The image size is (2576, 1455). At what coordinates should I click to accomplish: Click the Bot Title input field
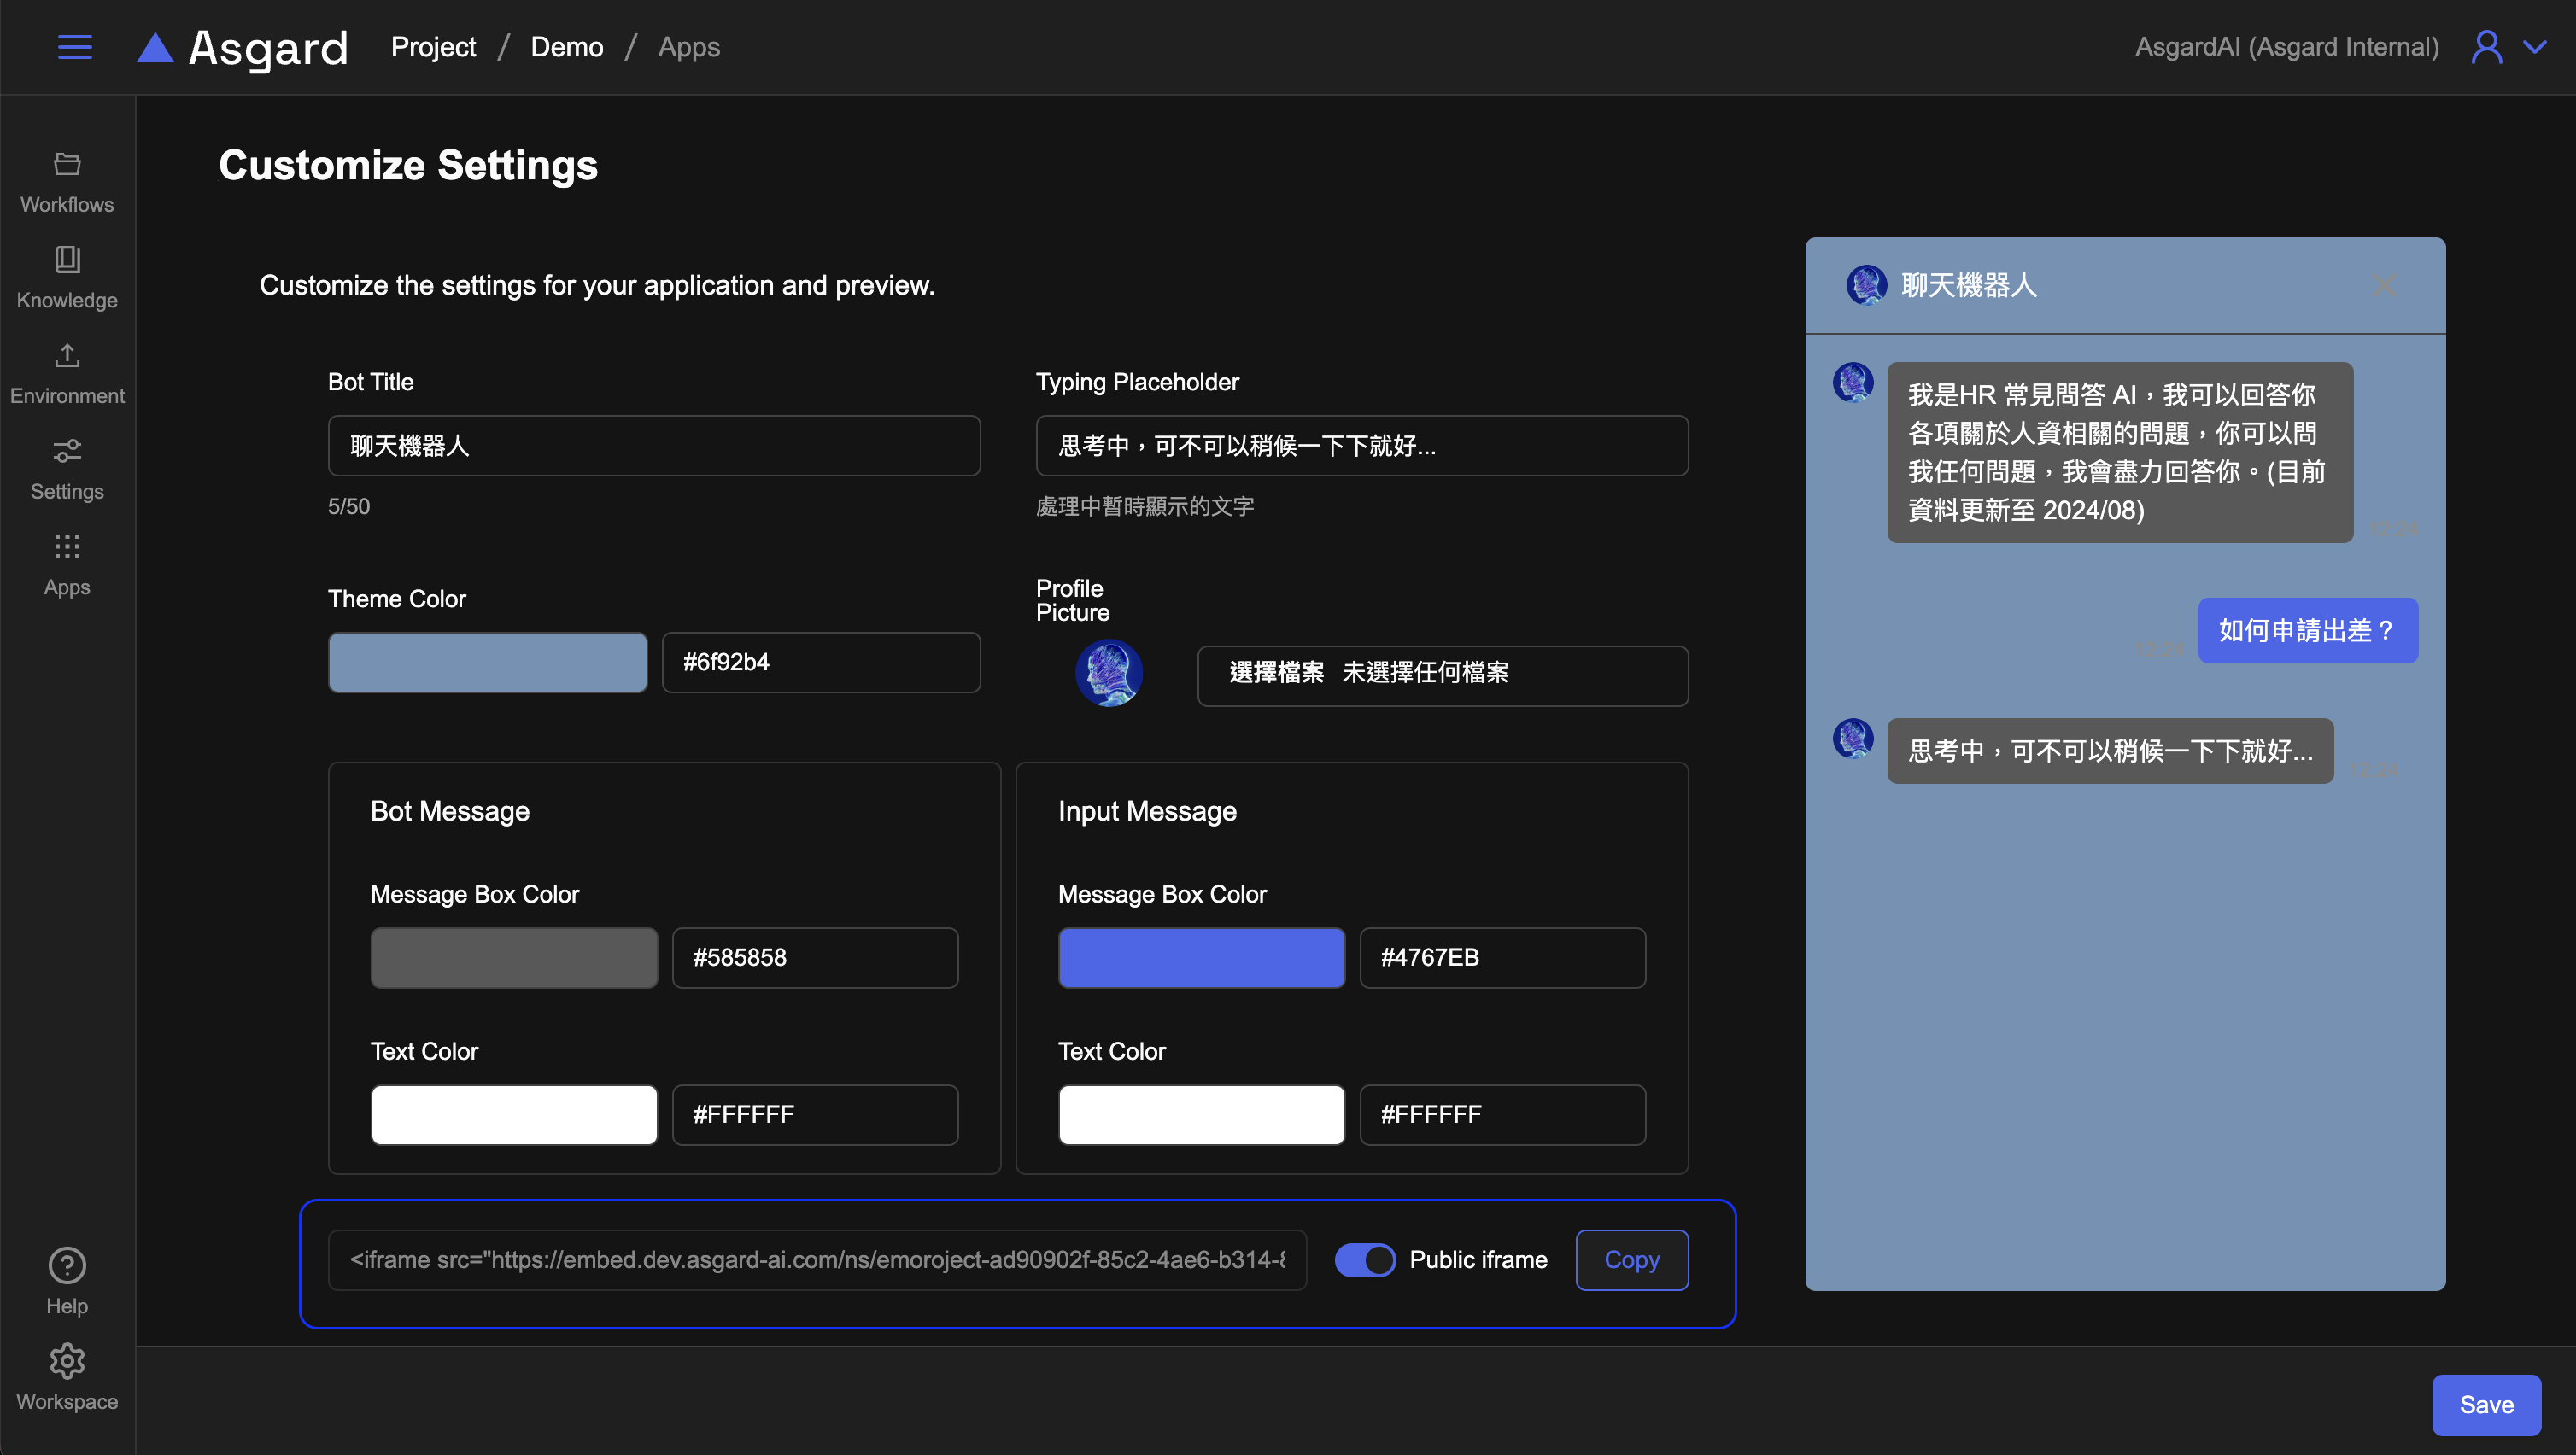[654, 446]
